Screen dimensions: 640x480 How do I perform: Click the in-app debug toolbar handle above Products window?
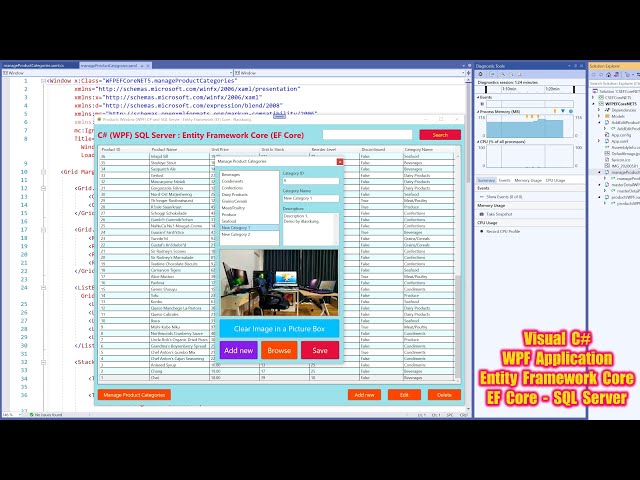point(279,117)
